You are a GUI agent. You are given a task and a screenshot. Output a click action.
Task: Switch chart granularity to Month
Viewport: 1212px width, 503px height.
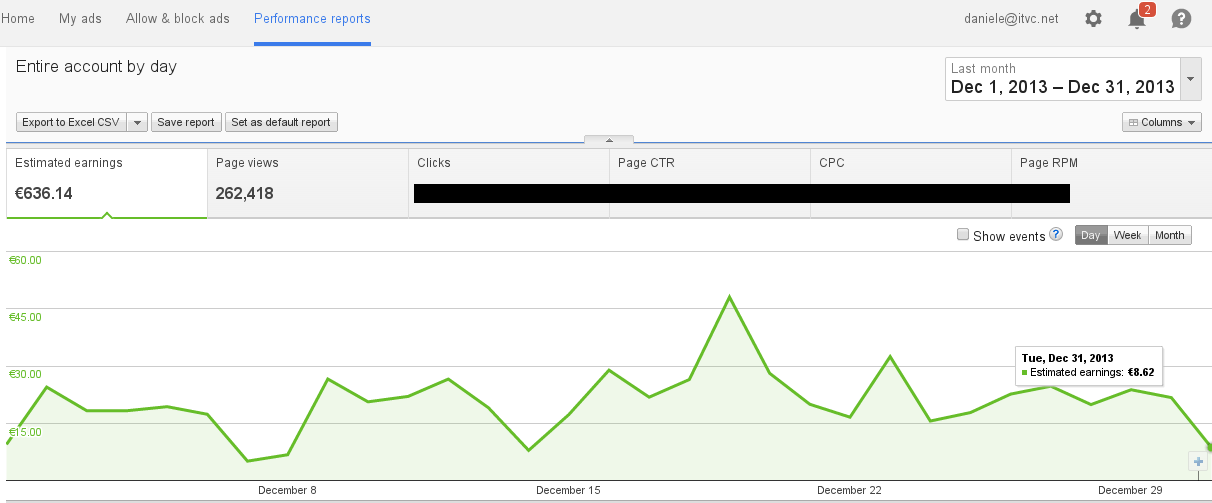click(1169, 235)
